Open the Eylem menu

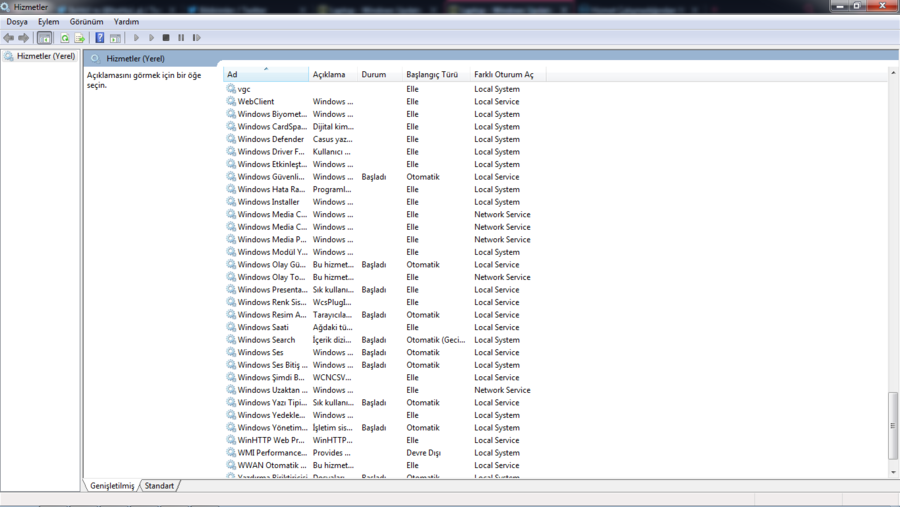(48, 22)
